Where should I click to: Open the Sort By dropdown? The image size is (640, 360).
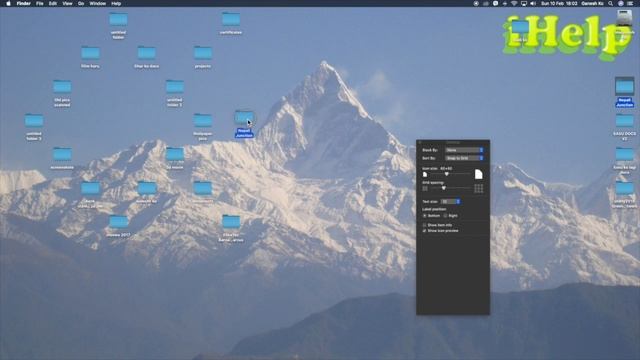click(464, 158)
